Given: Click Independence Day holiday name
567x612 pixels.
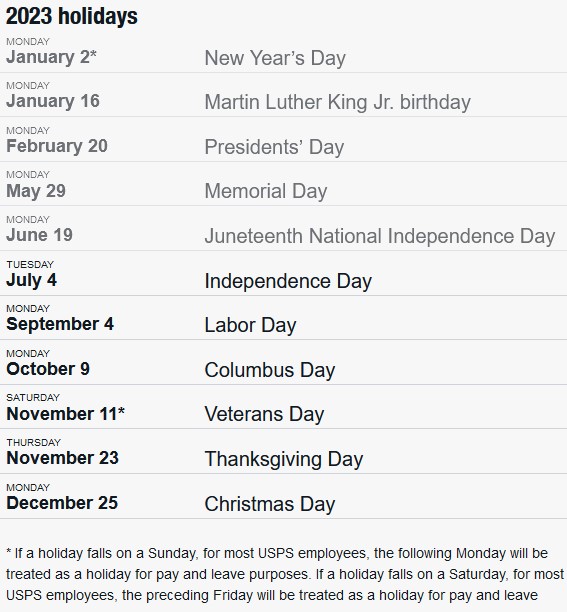Looking at the screenshot, I should pos(288,281).
